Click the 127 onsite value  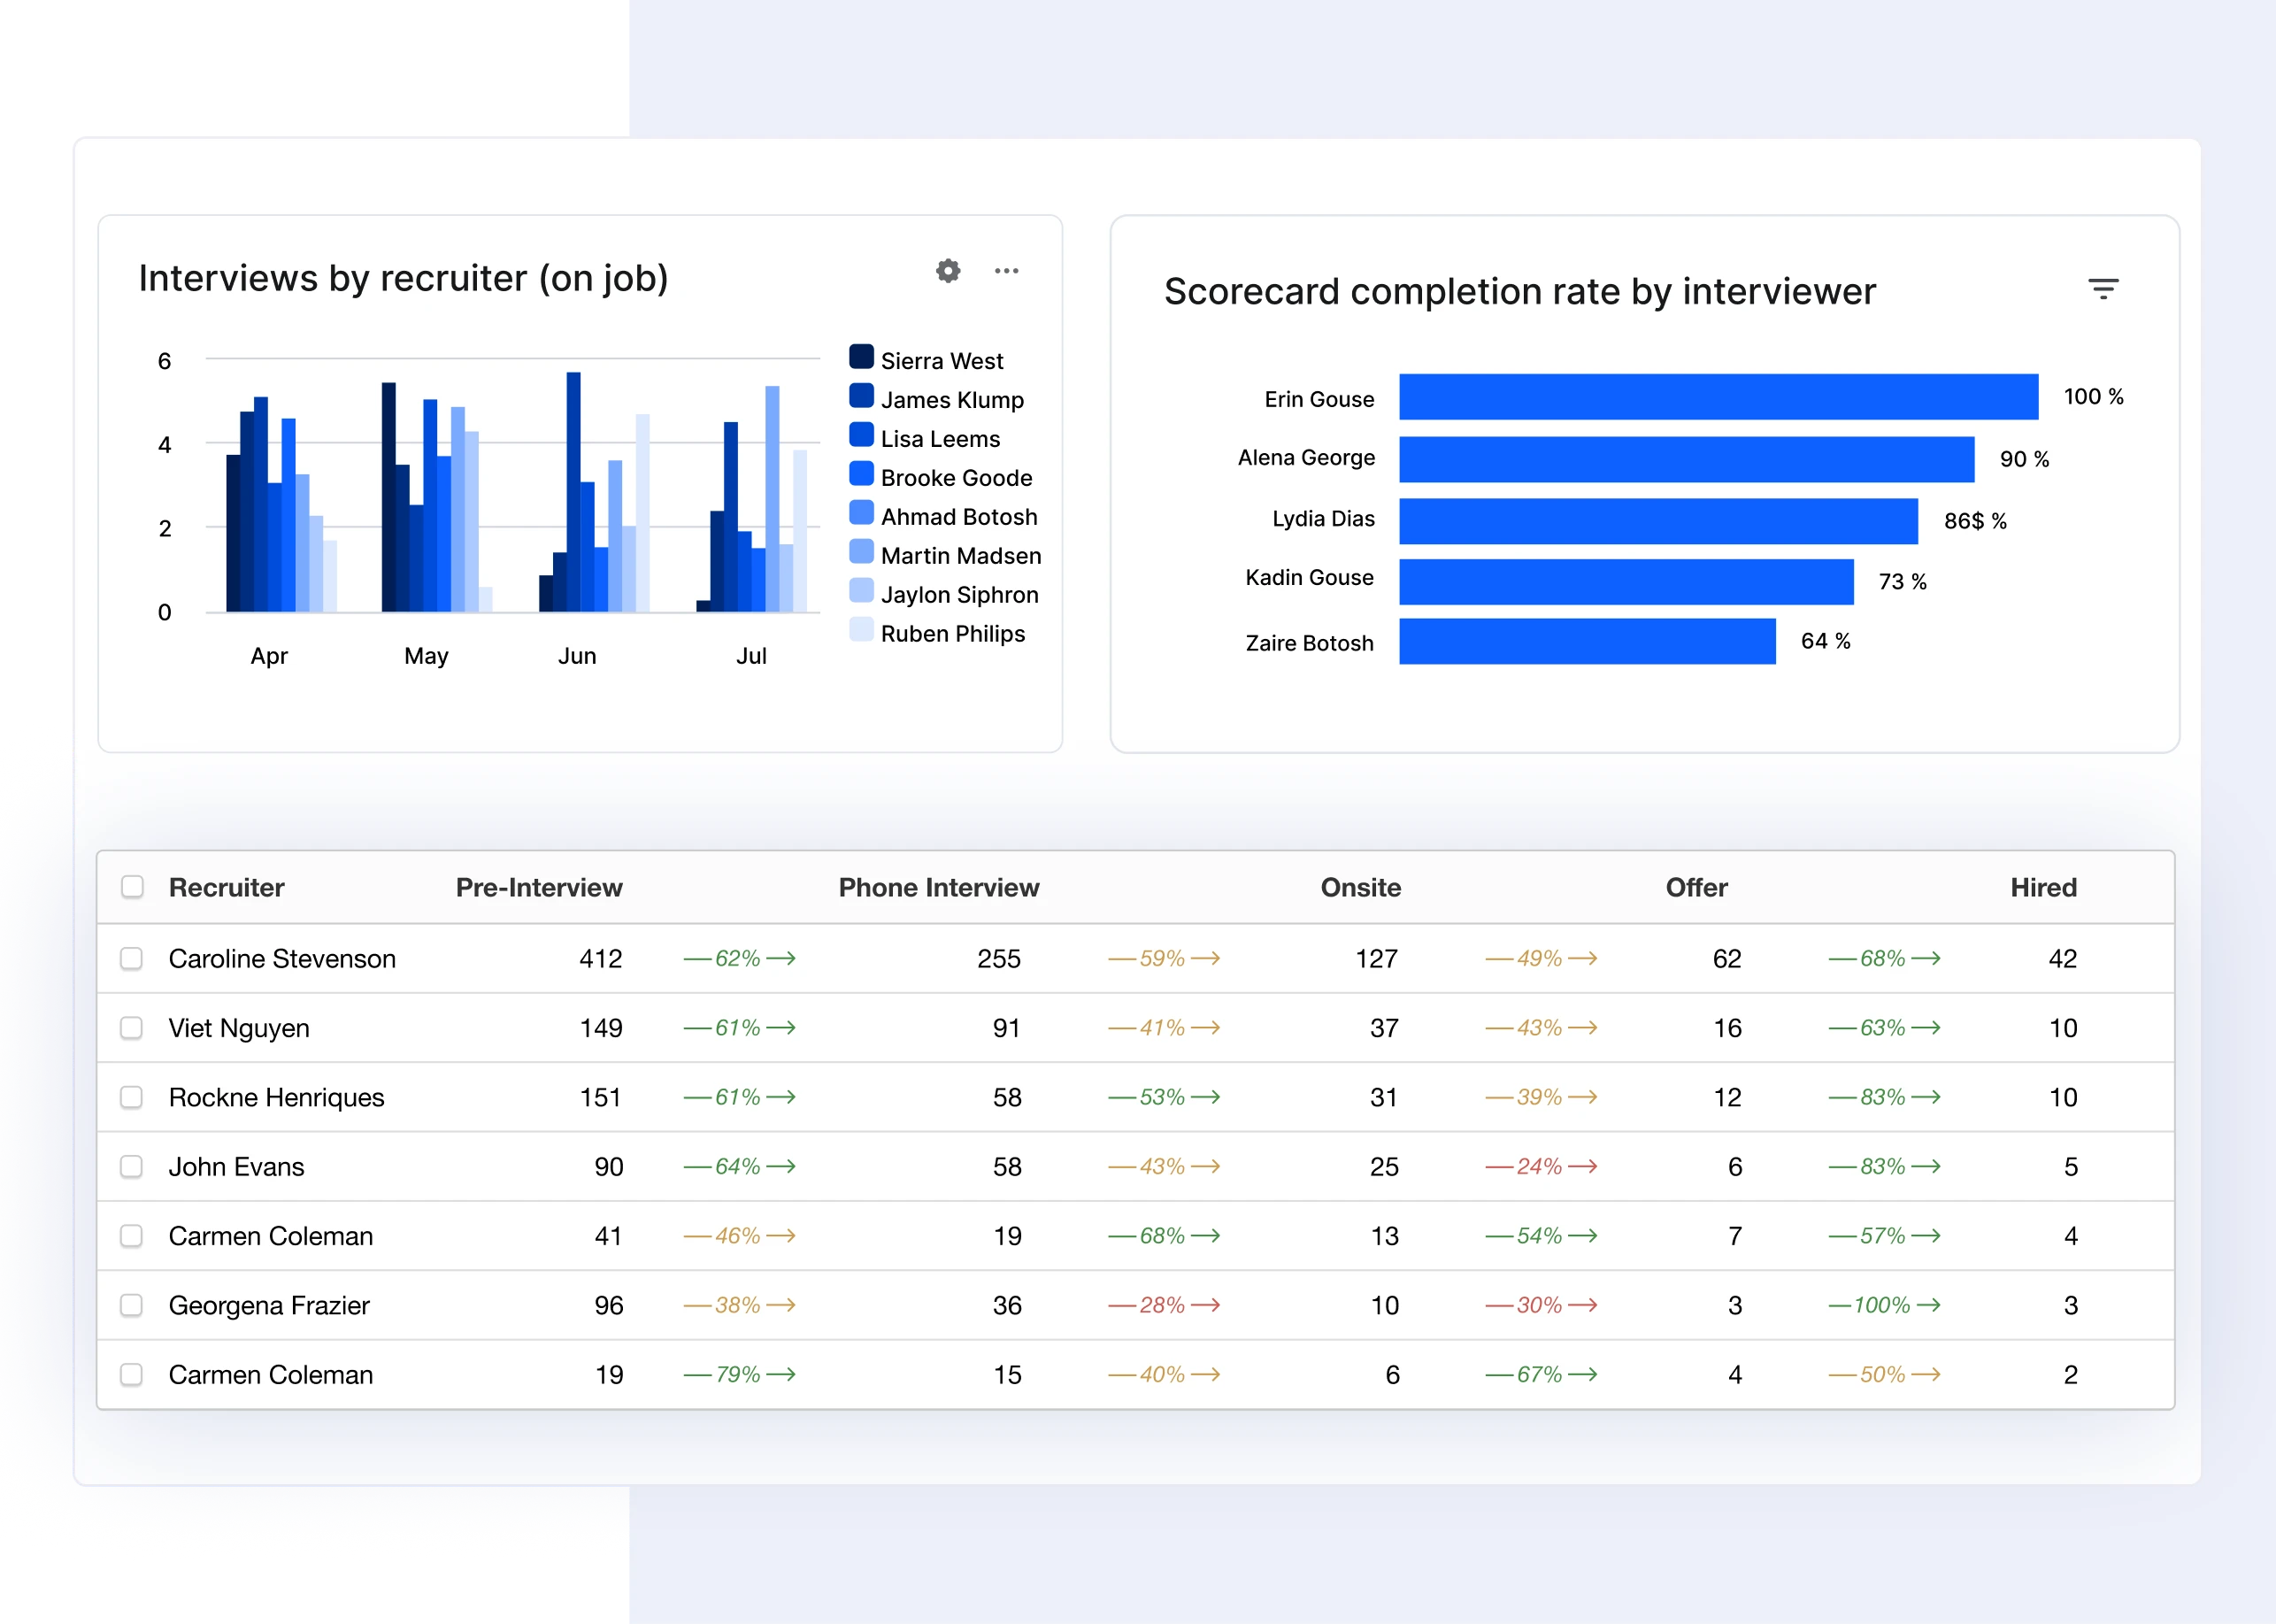tap(1377, 958)
